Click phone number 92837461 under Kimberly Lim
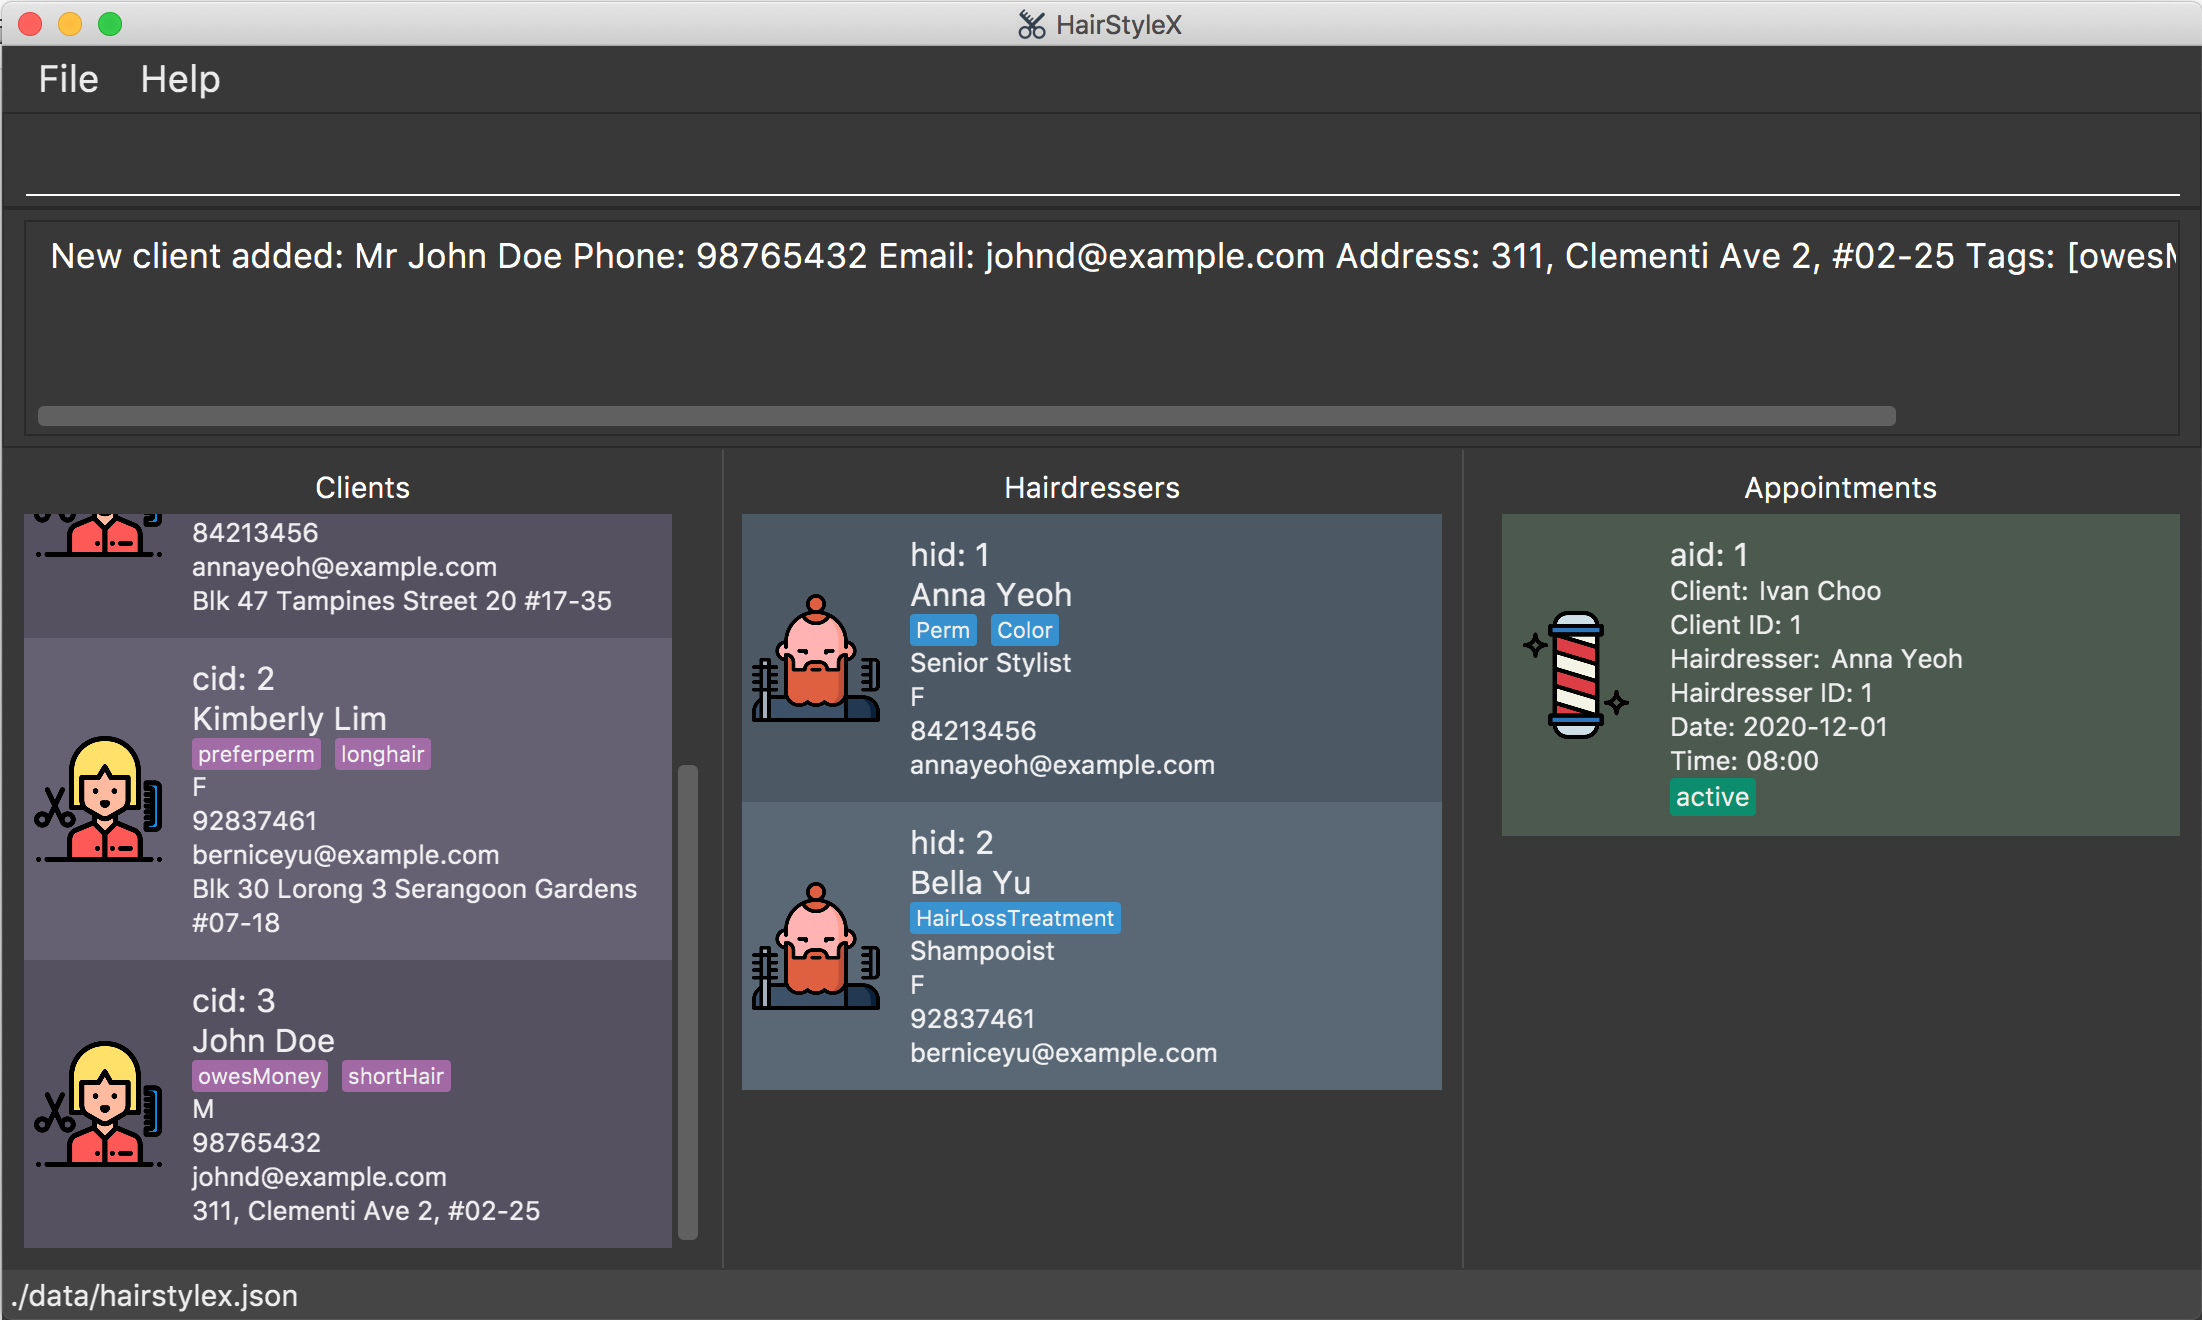2202x1320 pixels. (x=254, y=821)
